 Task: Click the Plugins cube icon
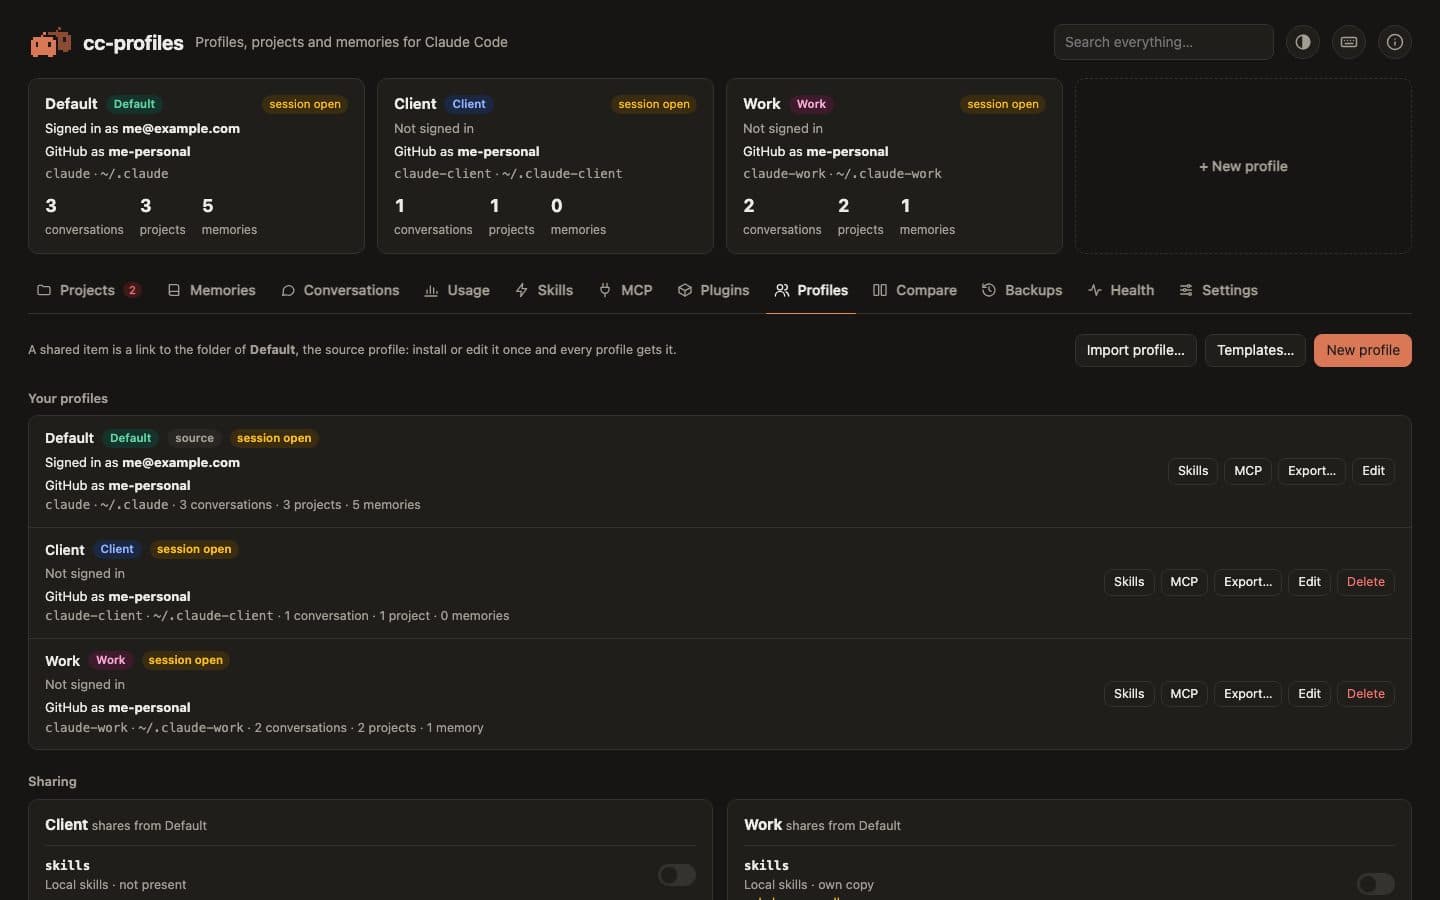click(685, 290)
